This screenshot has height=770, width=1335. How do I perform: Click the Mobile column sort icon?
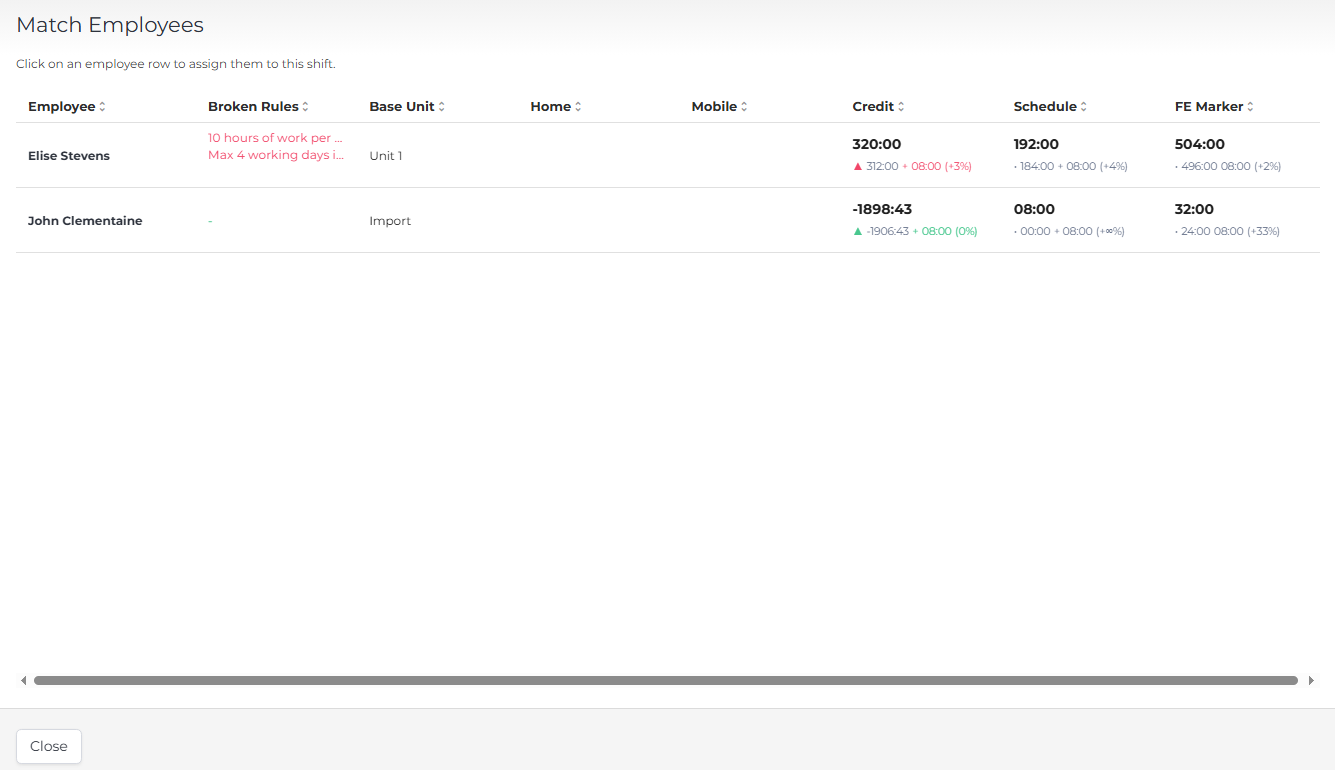[x=744, y=107]
